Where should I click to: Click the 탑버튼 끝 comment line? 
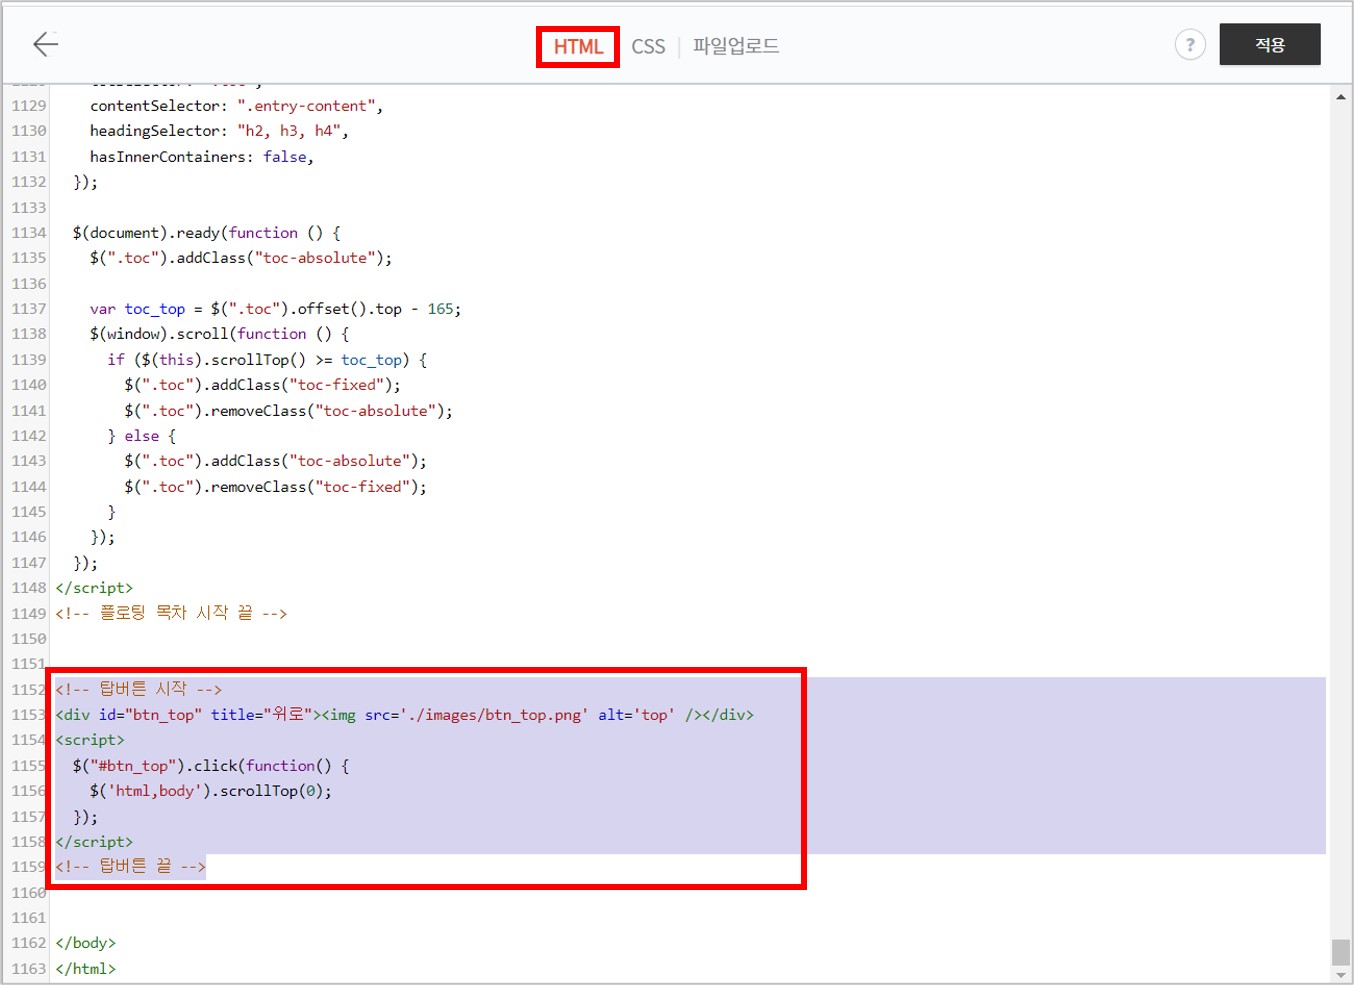tap(130, 867)
